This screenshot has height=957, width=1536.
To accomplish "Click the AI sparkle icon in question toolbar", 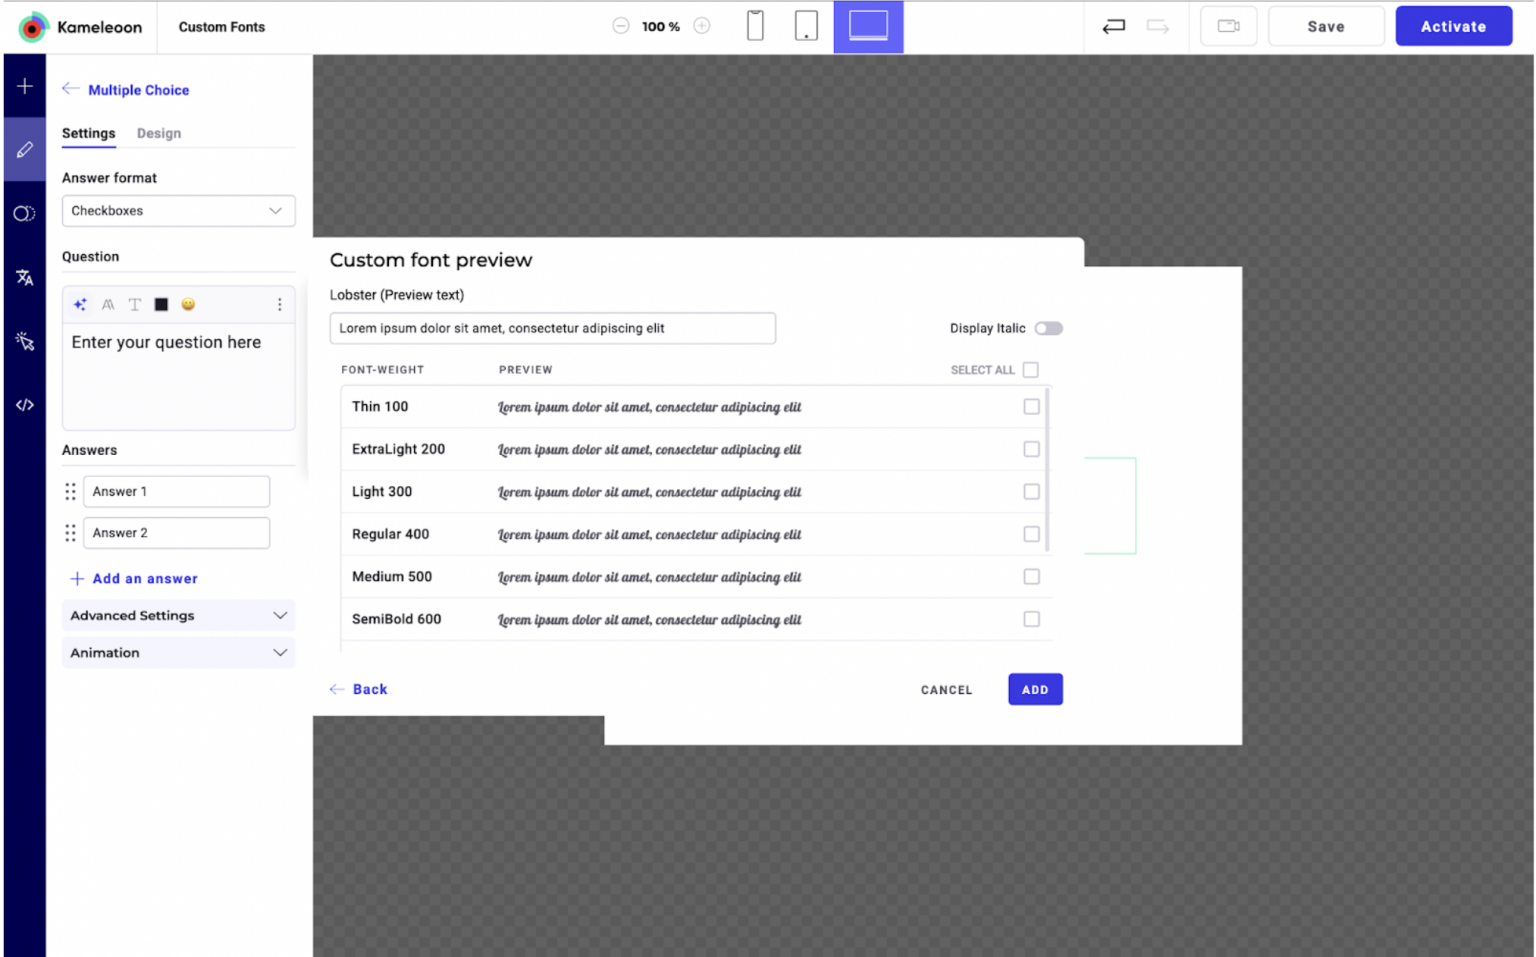I will click(x=80, y=305).
